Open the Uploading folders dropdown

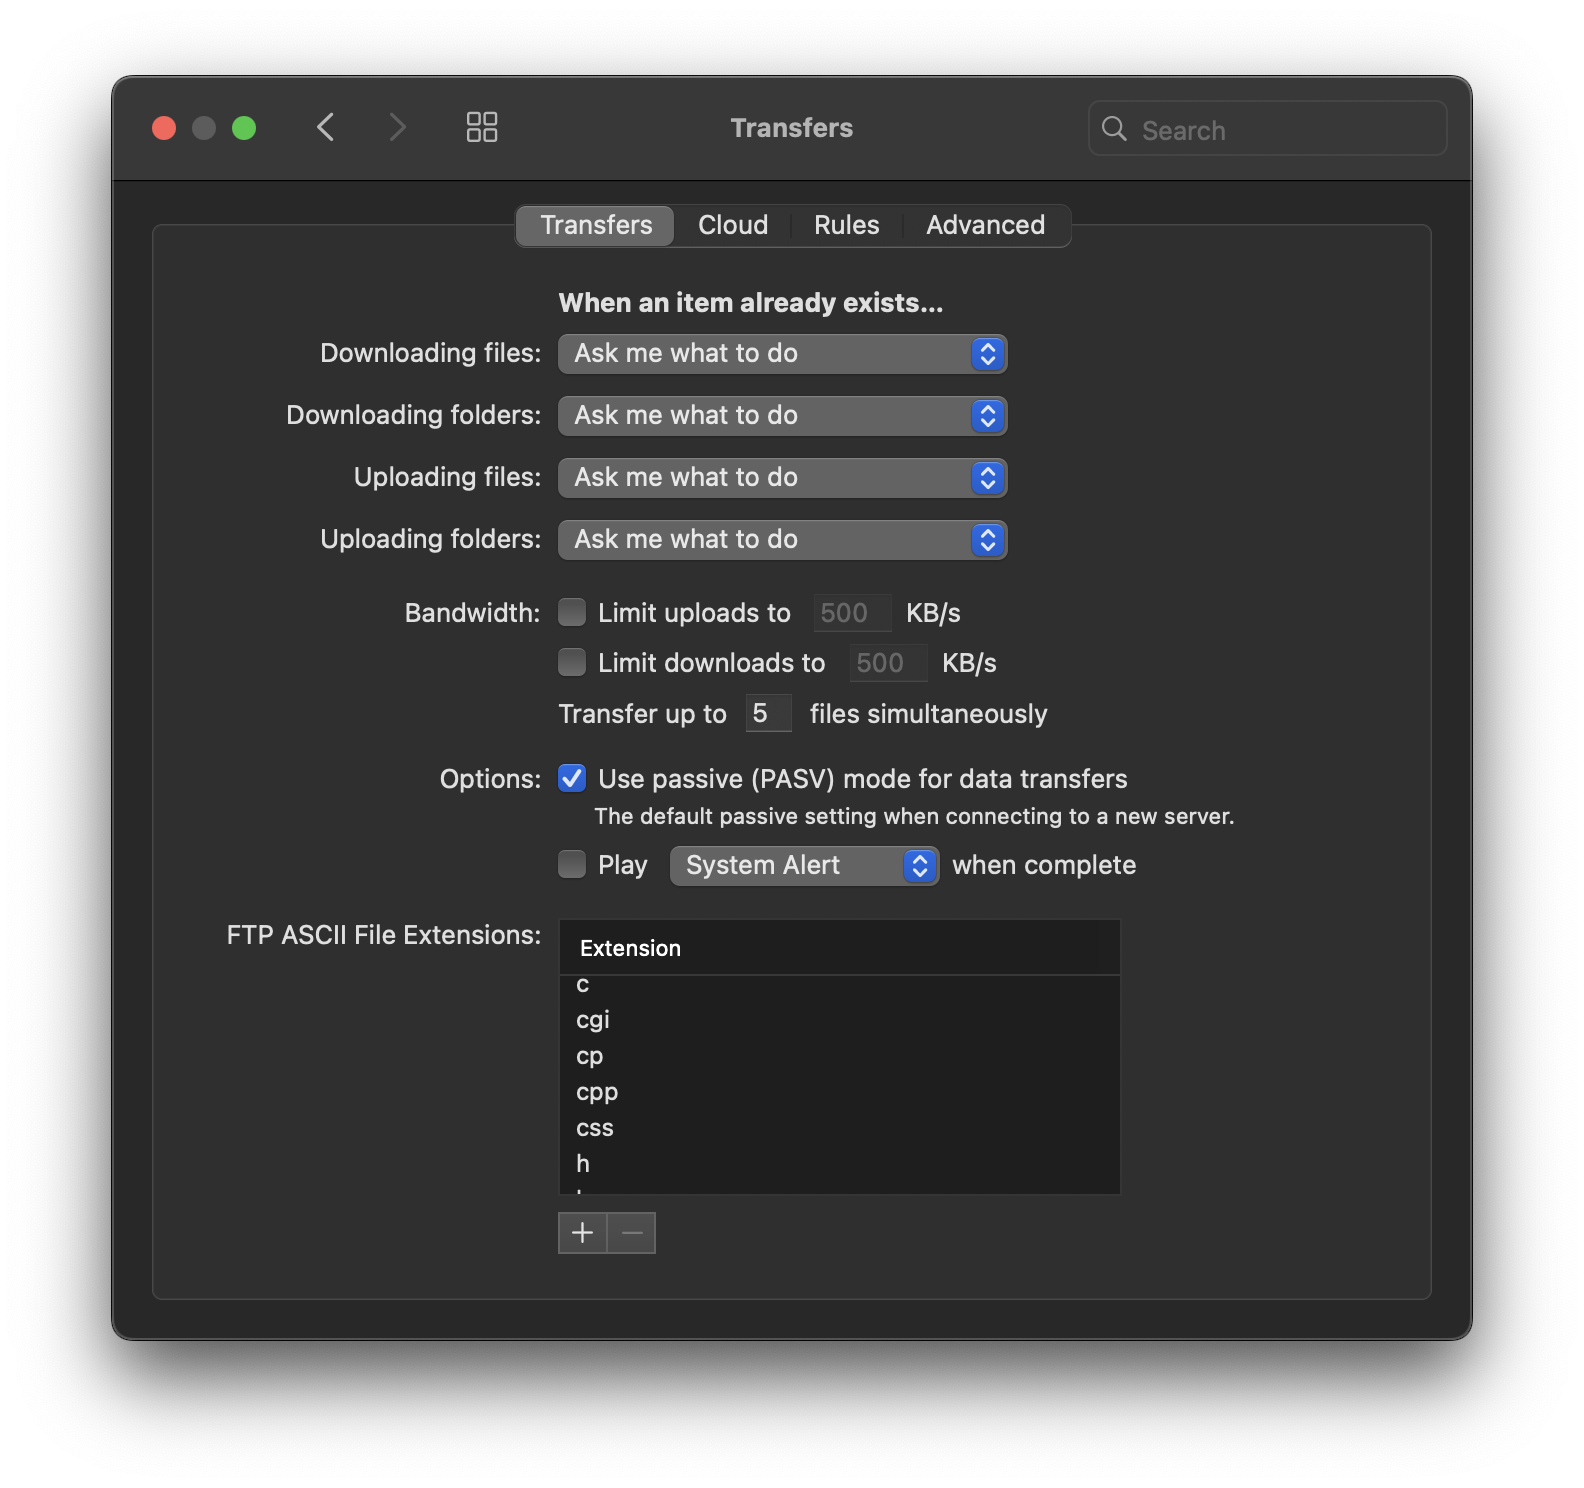coord(782,540)
